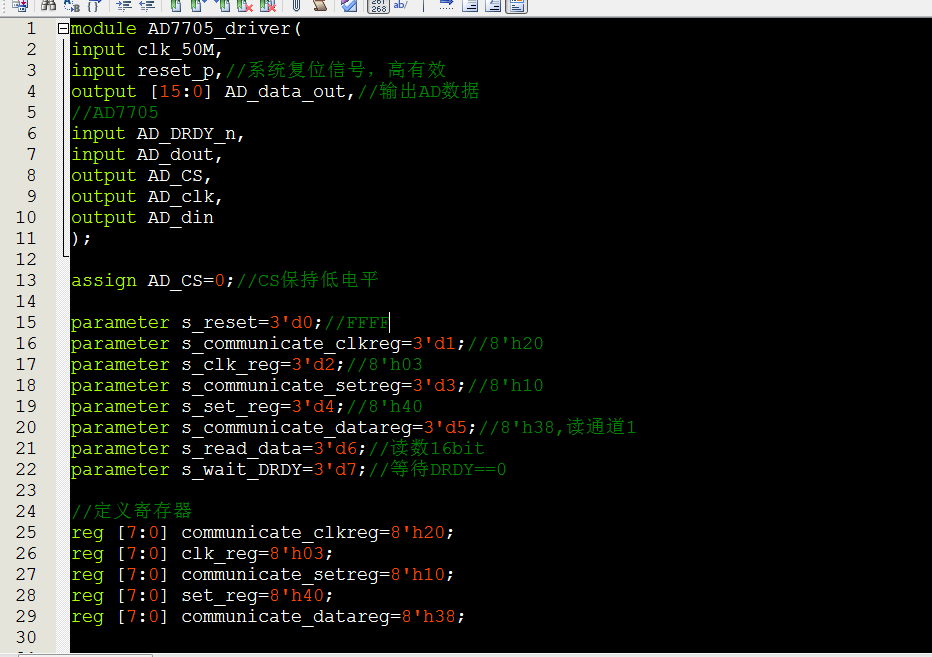The image size is (932, 657).
Task: Collapse the AD7705_driver module fold marker
Action: tap(62, 28)
